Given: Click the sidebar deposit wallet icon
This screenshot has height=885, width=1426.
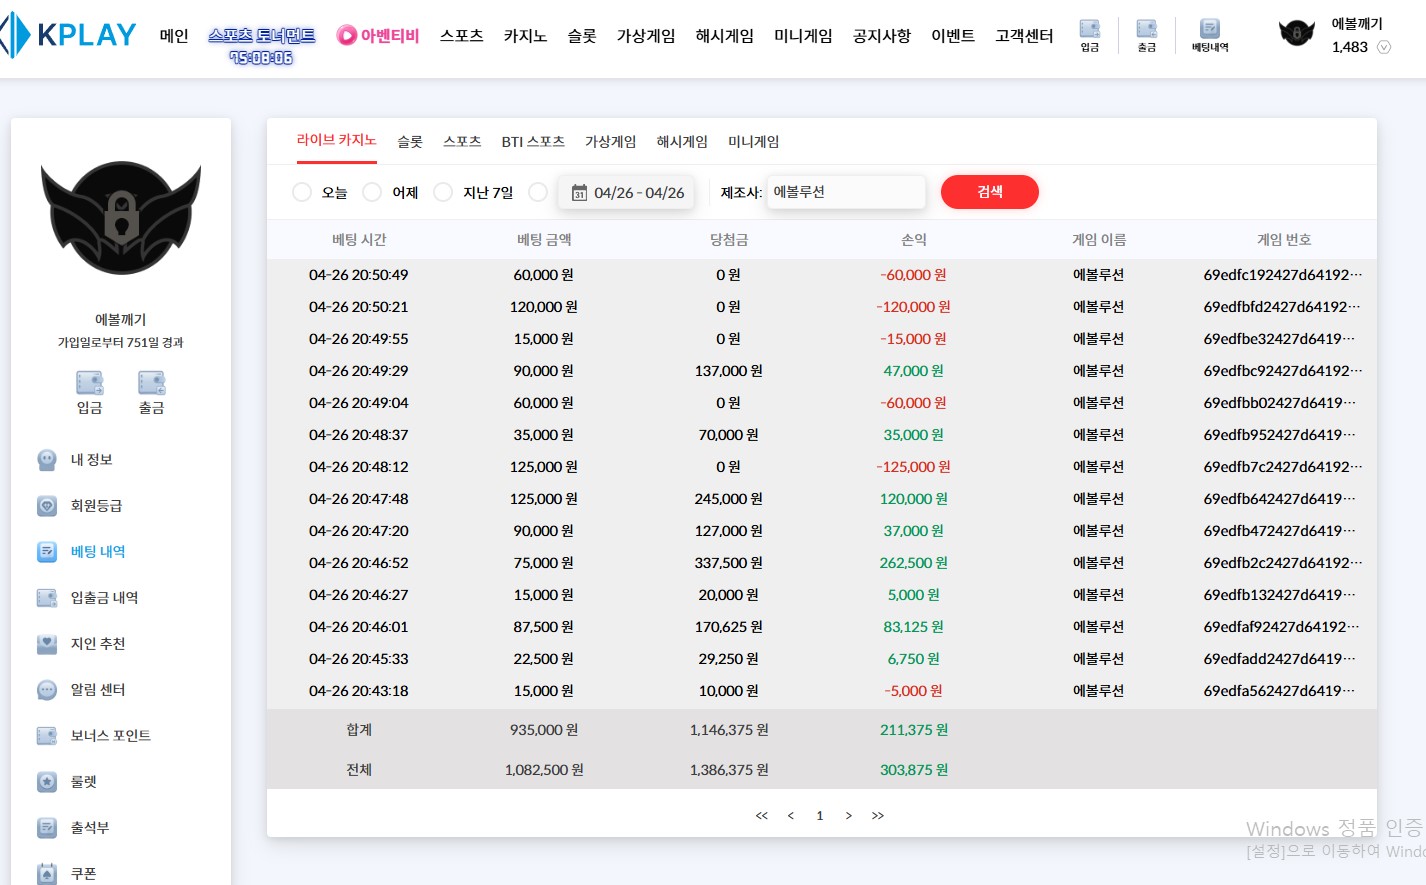Looking at the screenshot, I should point(90,384).
